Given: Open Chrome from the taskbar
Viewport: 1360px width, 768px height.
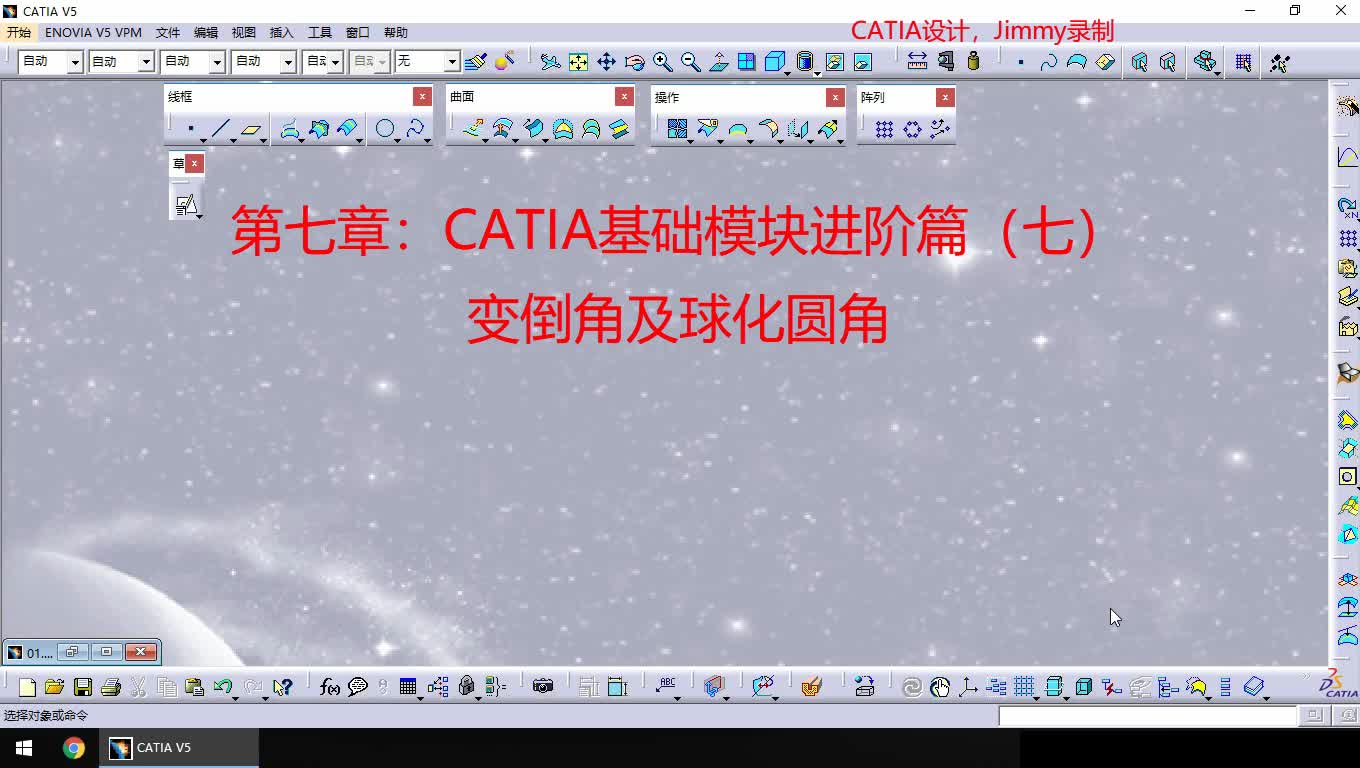Looking at the screenshot, I should click(74, 748).
